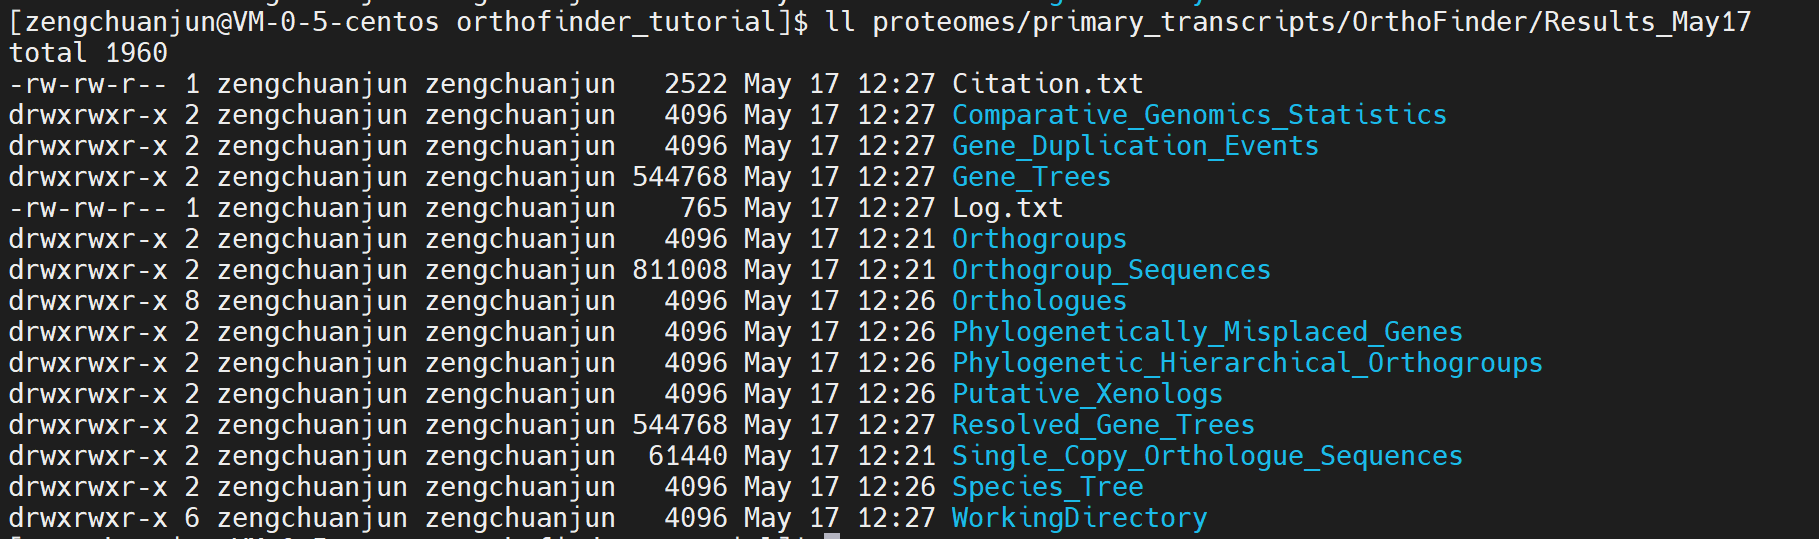Click the Phylogenetically_Misplaced_Genes directory name
Viewport: 1819px width, 539px height.
pyautogui.click(x=1207, y=332)
